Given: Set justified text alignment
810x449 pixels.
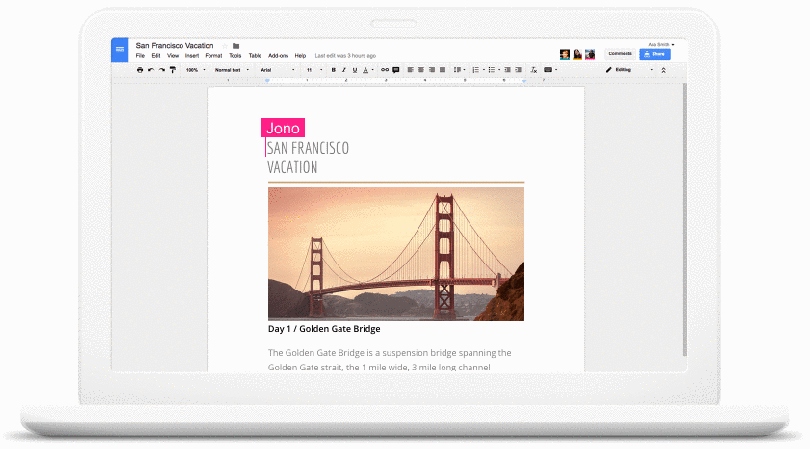Looking at the screenshot, I should 443,70.
